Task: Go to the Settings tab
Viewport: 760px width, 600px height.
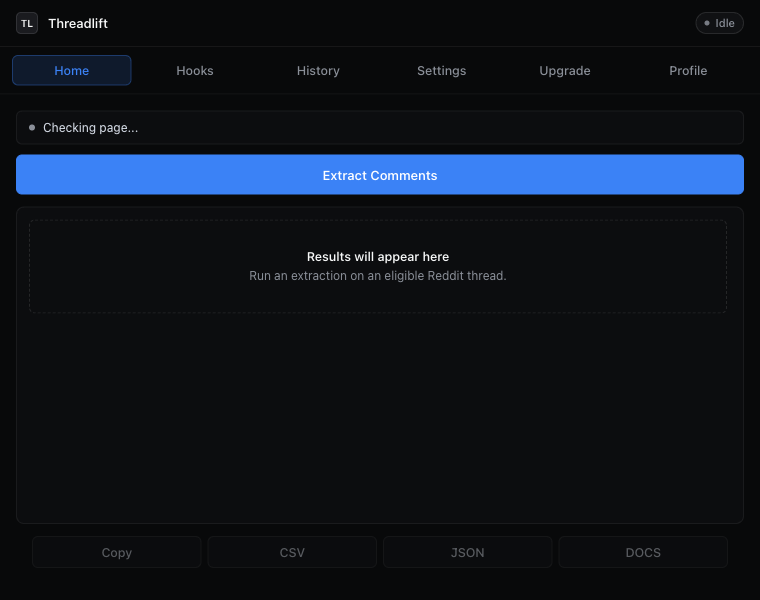Action: click(442, 70)
